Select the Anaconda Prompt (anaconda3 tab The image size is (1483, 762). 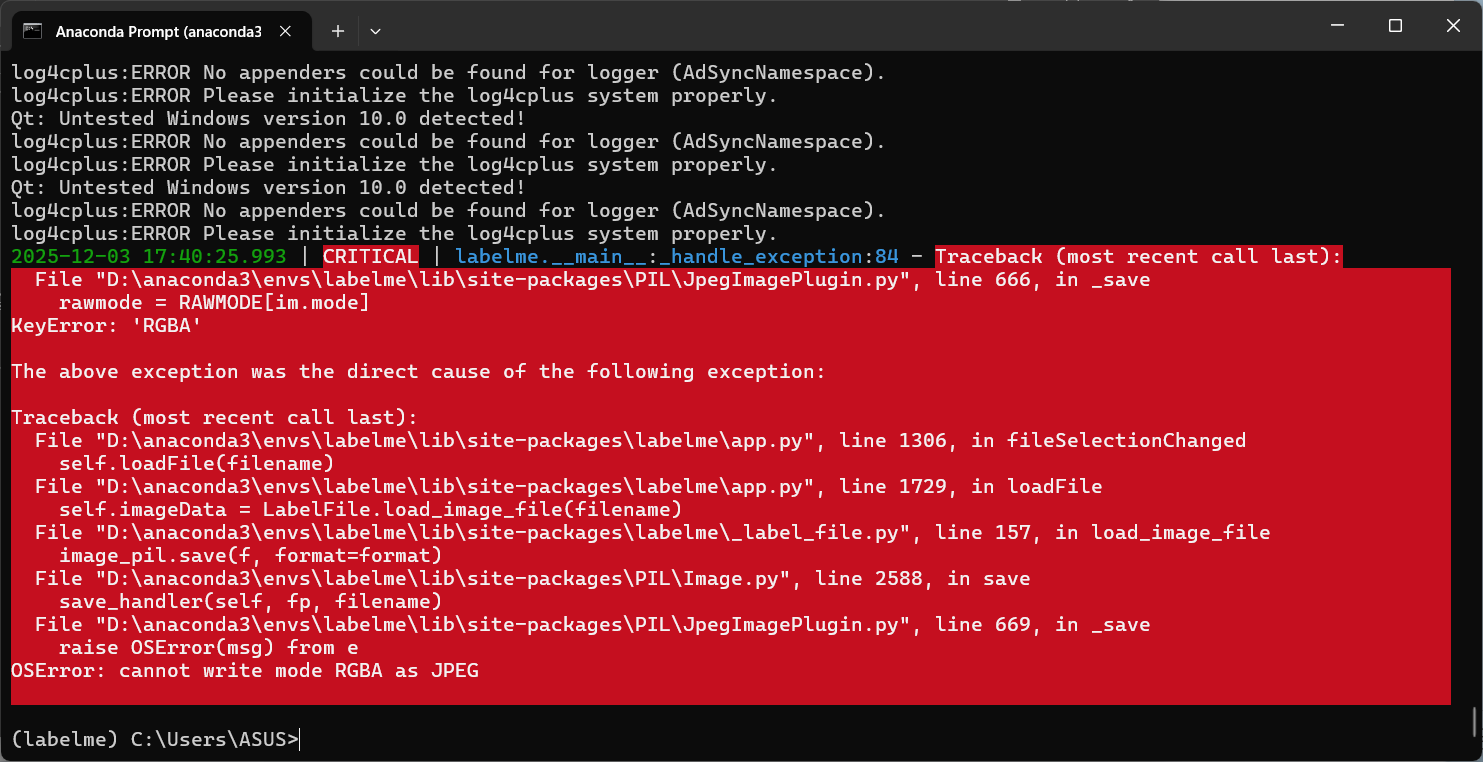click(x=158, y=31)
